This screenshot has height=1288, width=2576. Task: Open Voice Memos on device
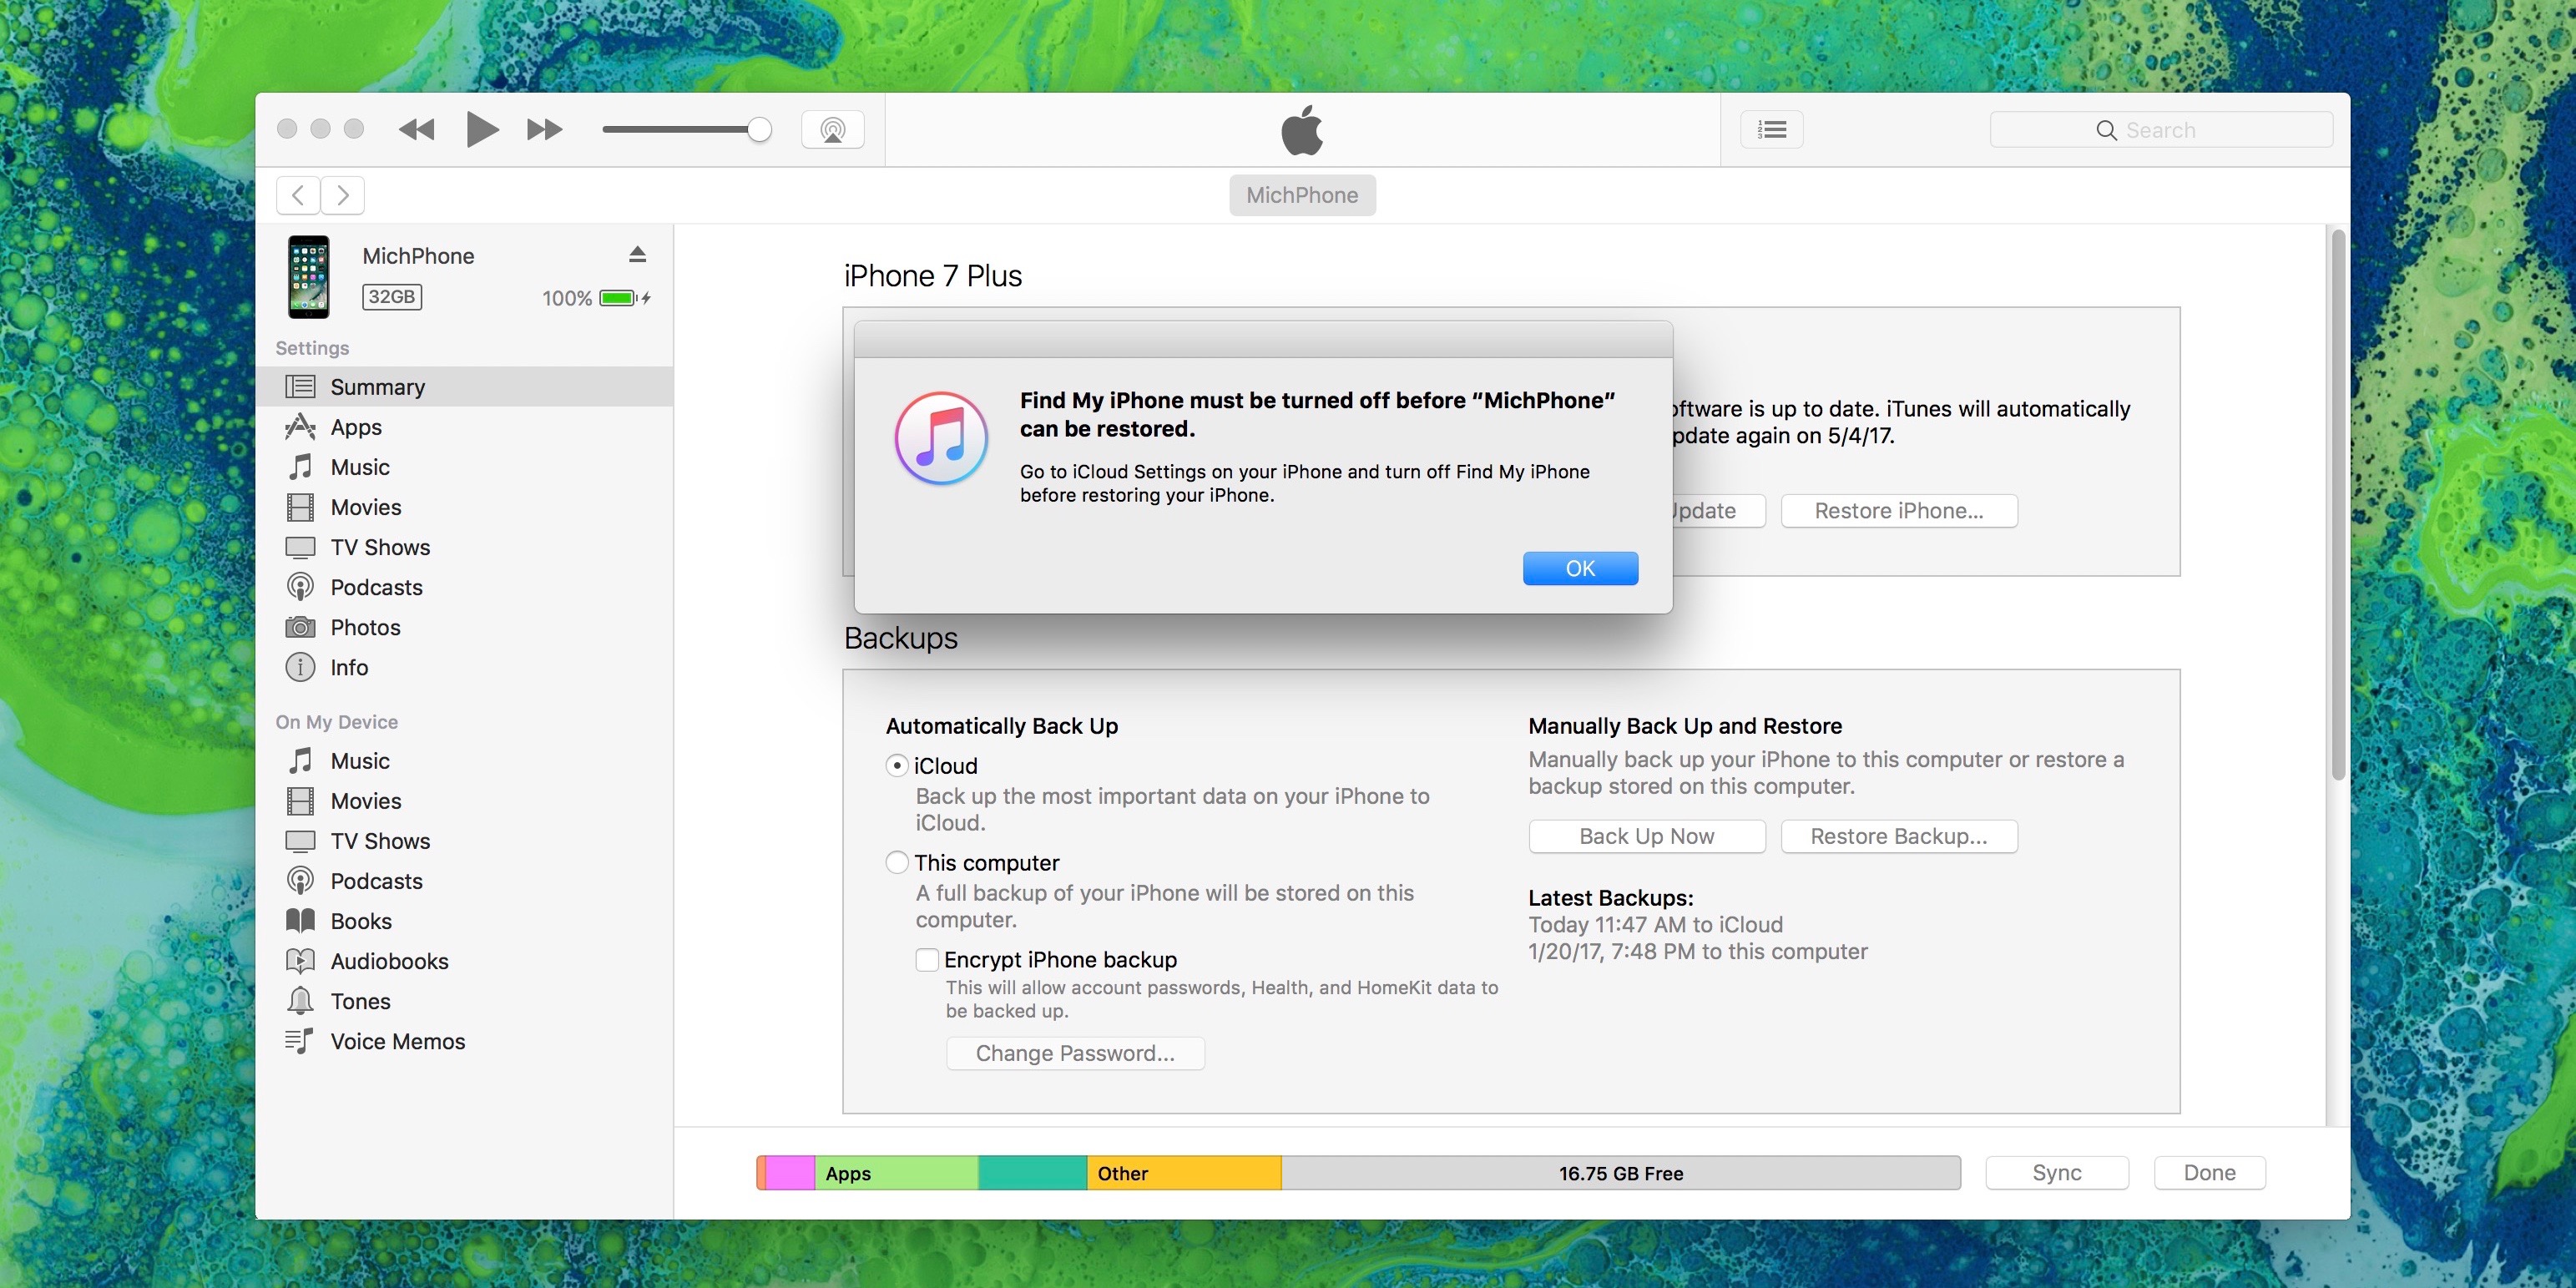[397, 1041]
